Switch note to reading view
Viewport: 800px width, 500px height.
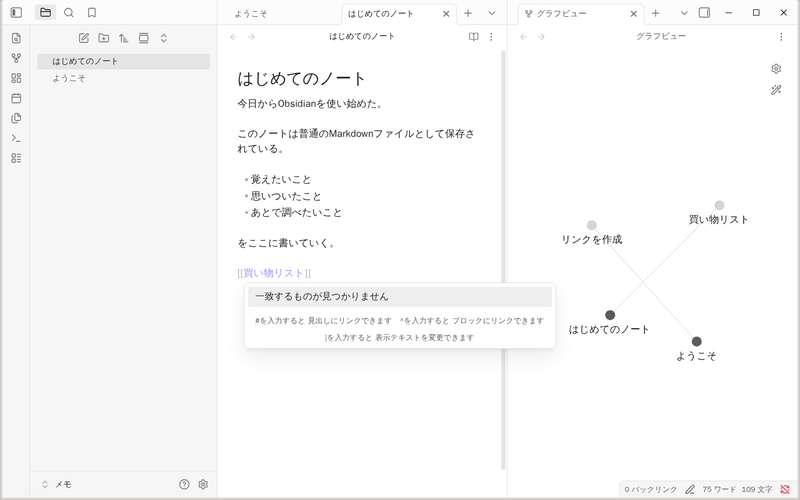pos(473,37)
